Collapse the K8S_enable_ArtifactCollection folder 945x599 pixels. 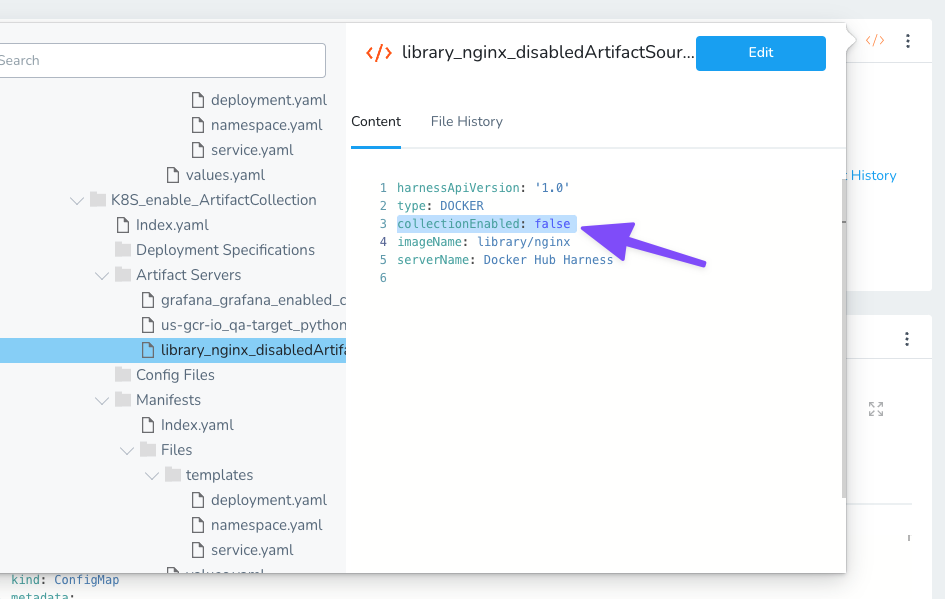click(x=77, y=200)
